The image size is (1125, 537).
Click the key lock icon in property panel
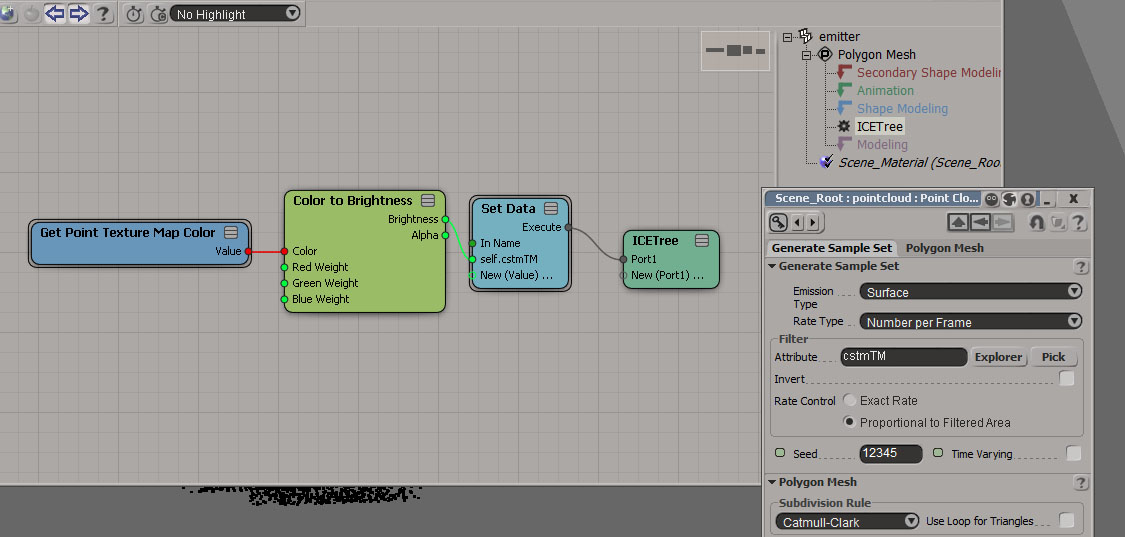click(778, 222)
